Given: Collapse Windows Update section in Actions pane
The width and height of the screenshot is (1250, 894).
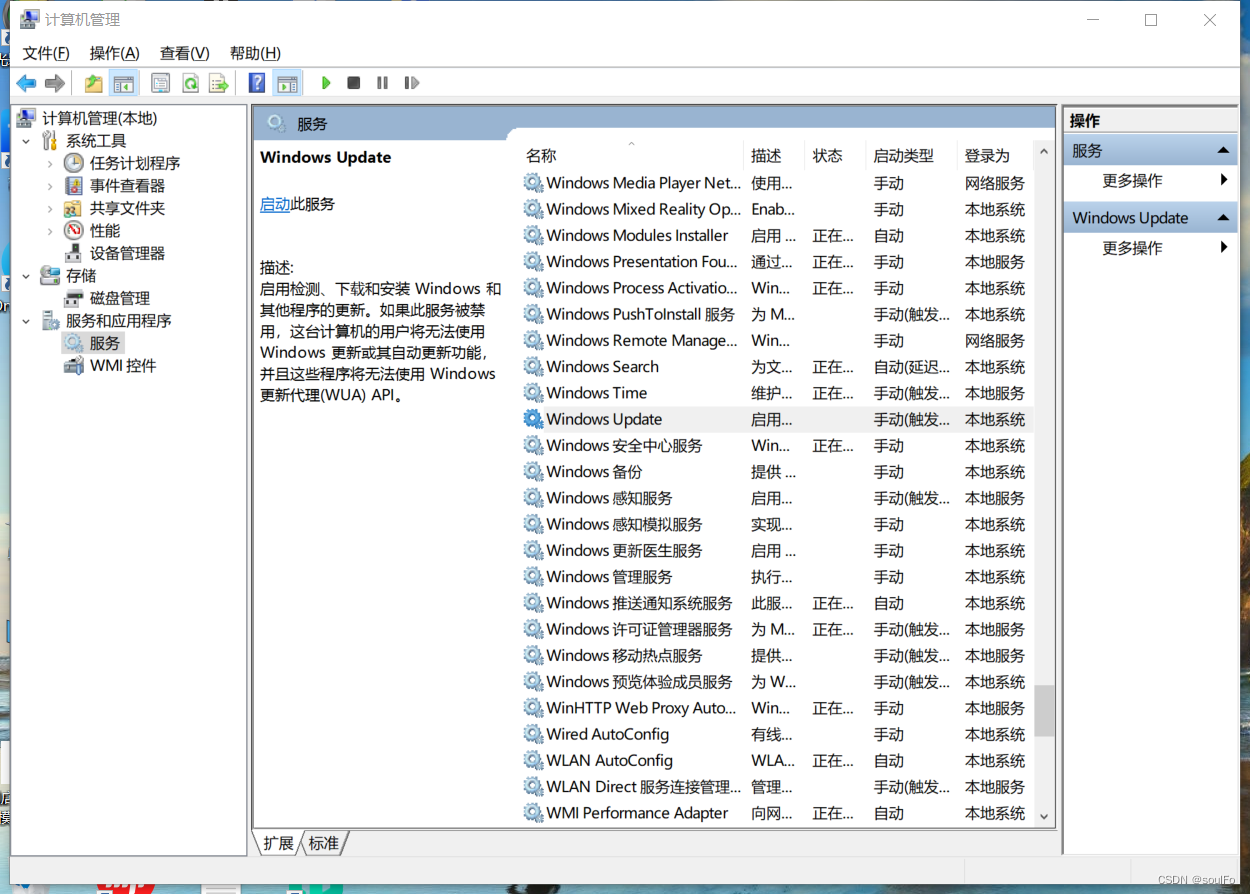Looking at the screenshot, I should [1223, 218].
